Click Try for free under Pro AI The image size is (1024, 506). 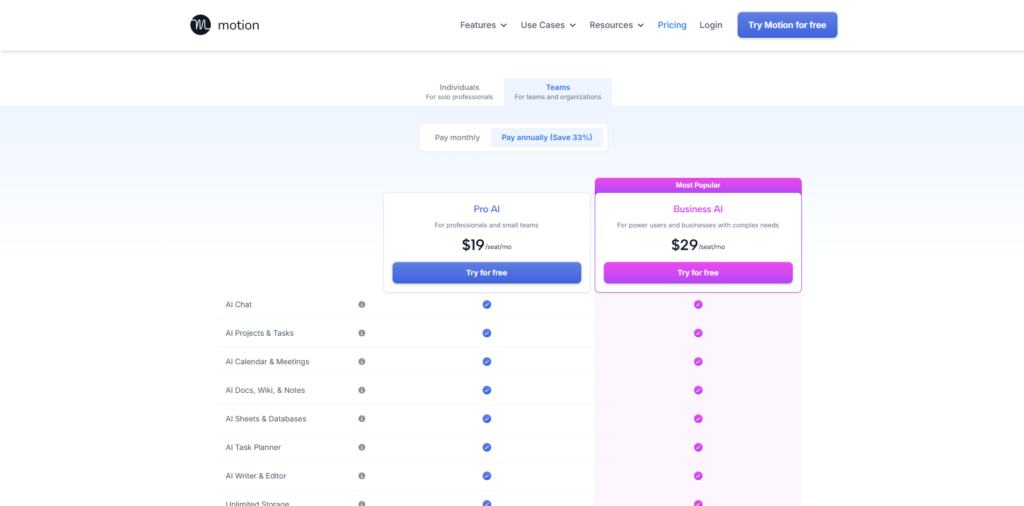tap(487, 273)
